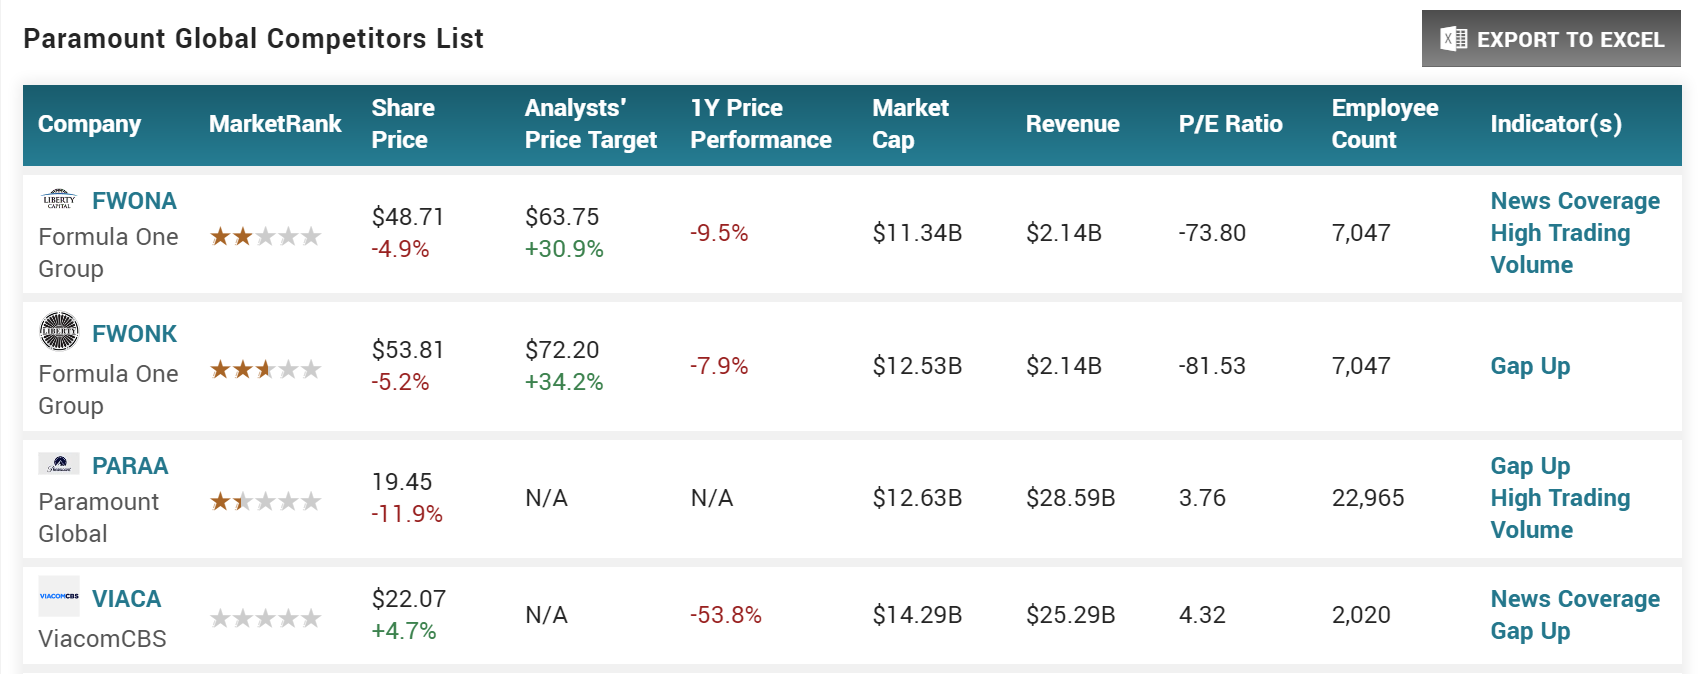Export the competitors list to Excel
The height and width of the screenshot is (674, 1698).
(1551, 39)
